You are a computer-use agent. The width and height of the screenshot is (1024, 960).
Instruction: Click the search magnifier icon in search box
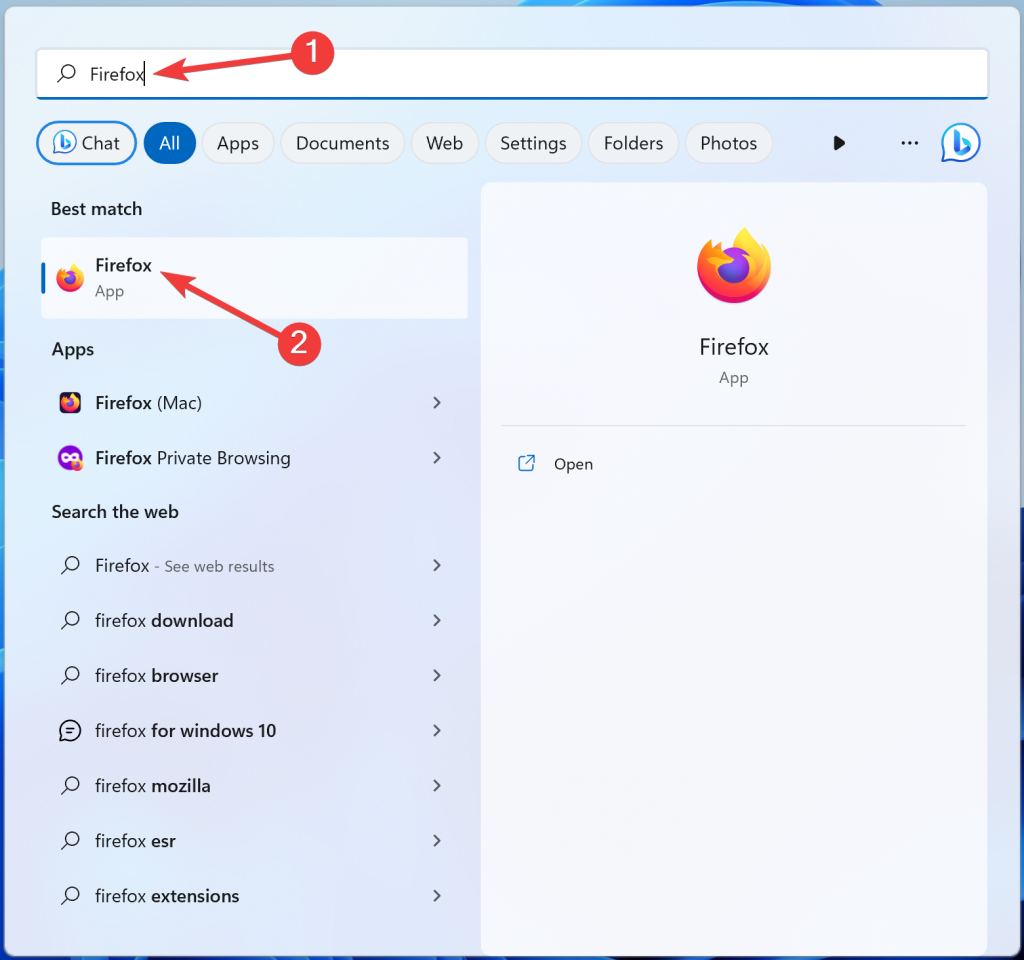tap(66, 73)
